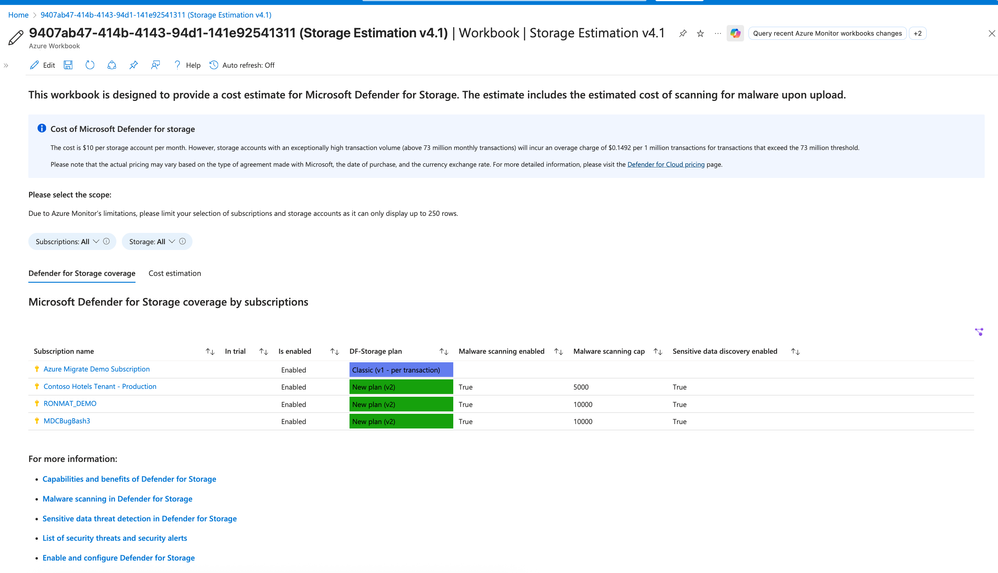Sort by Malware scanning cap column arrows

coord(657,351)
